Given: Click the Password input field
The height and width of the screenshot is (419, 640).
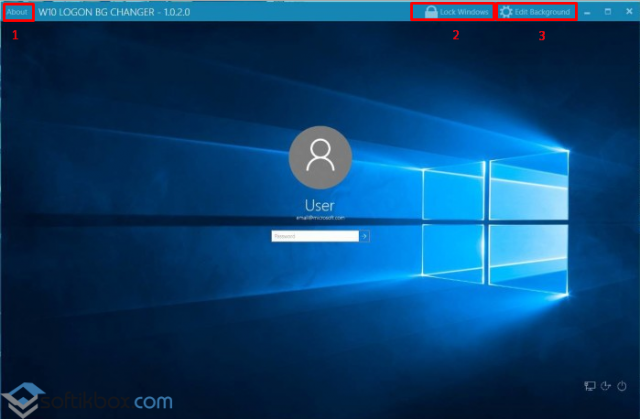Looking at the screenshot, I should pos(315,236).
